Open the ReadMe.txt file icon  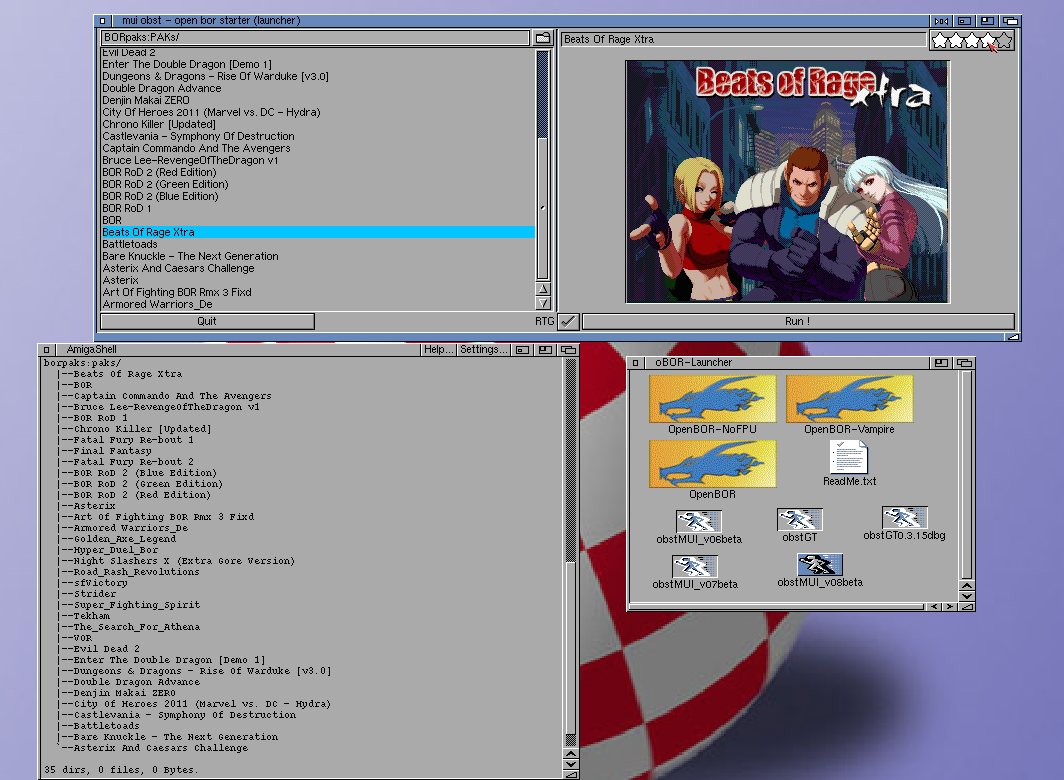849,458
